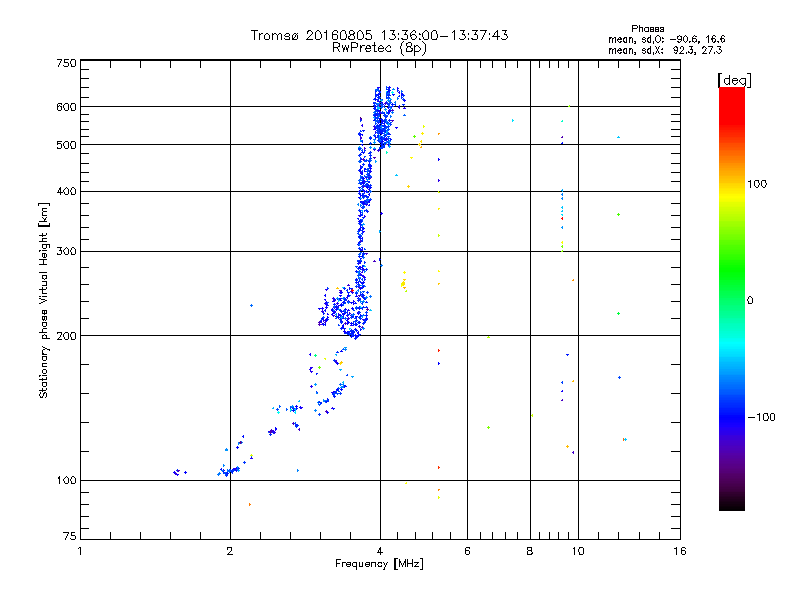
Task: Click the plot title 'Tromsø 20160805 13:36:00-13:37:43'
Action: [379, 35]
